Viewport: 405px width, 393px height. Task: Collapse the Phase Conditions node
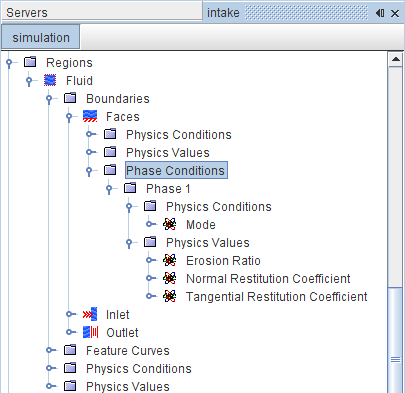coord(89,171)
